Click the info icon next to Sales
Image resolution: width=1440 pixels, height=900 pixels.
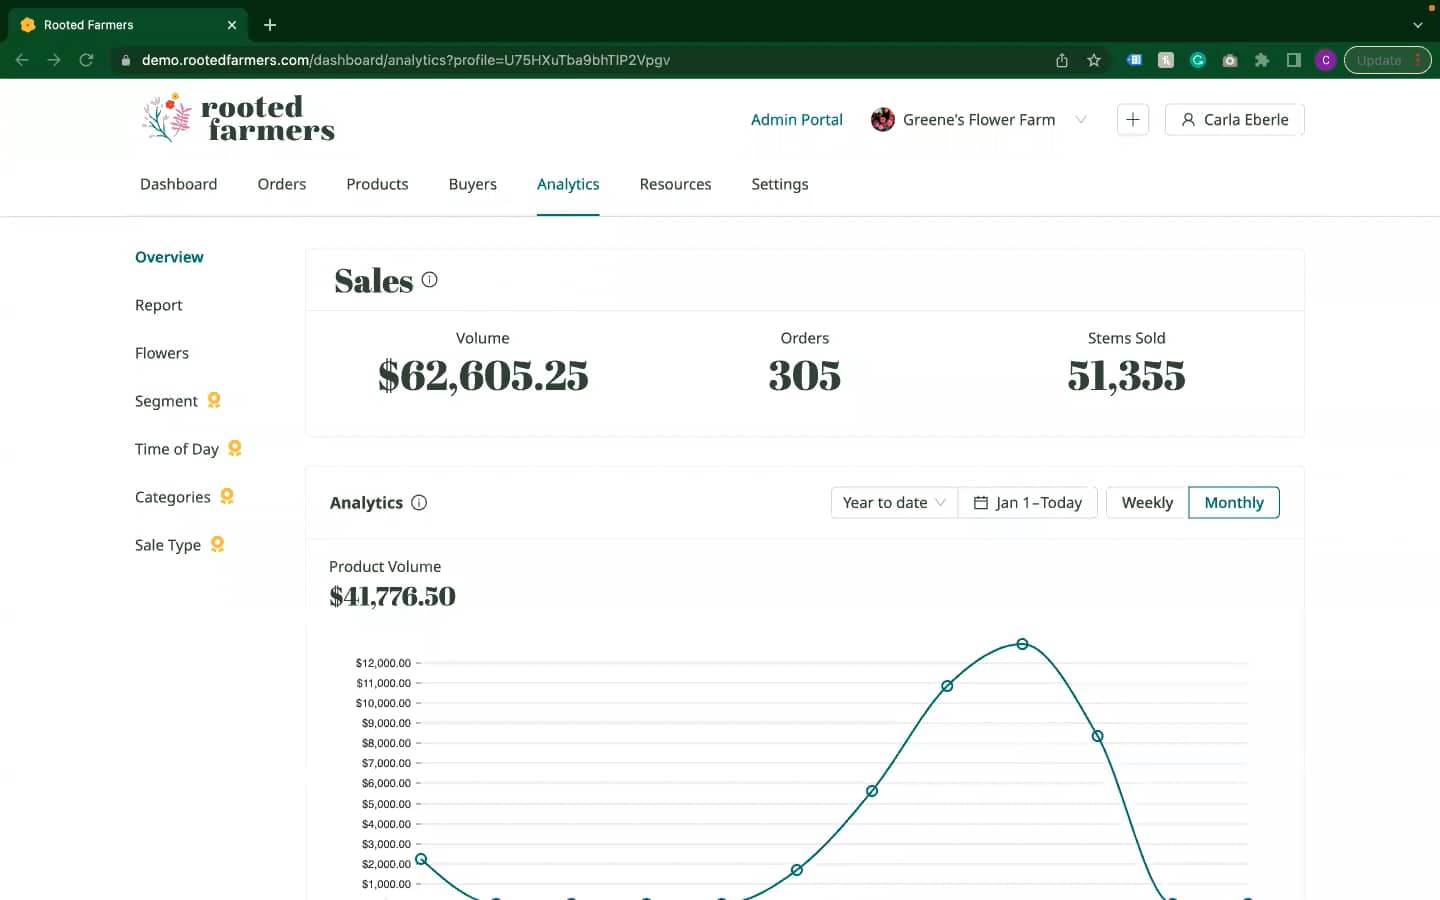coord(429,280)
